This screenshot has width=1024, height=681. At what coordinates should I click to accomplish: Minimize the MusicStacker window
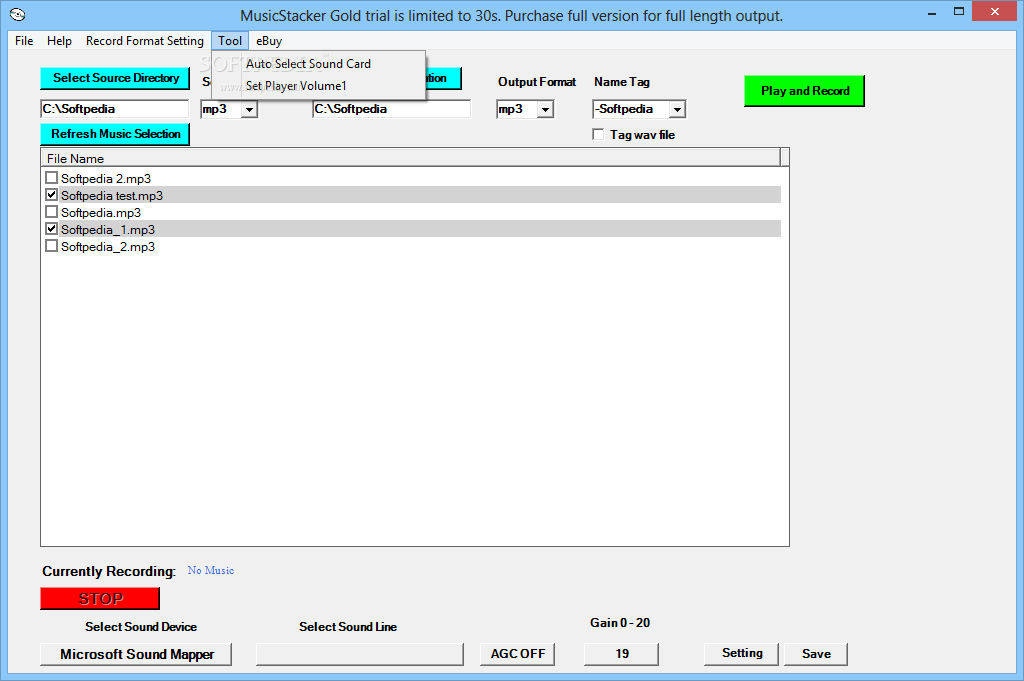click(932, 12)
